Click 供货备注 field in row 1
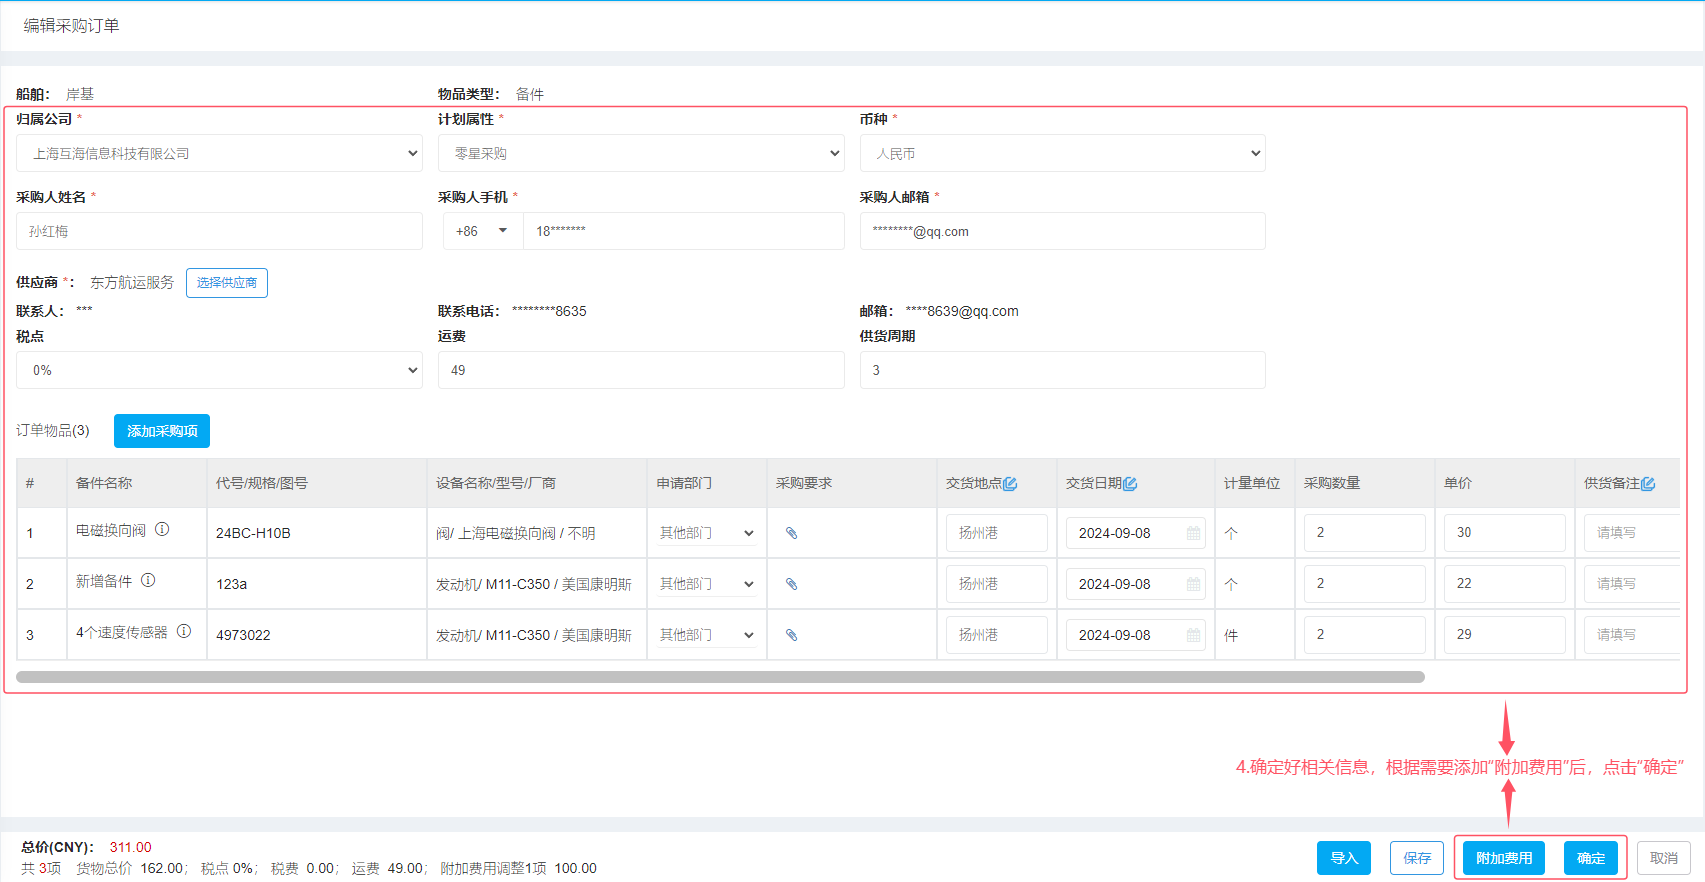The width and height of the screenshot is (1705, 882). tap(1632, 533)
